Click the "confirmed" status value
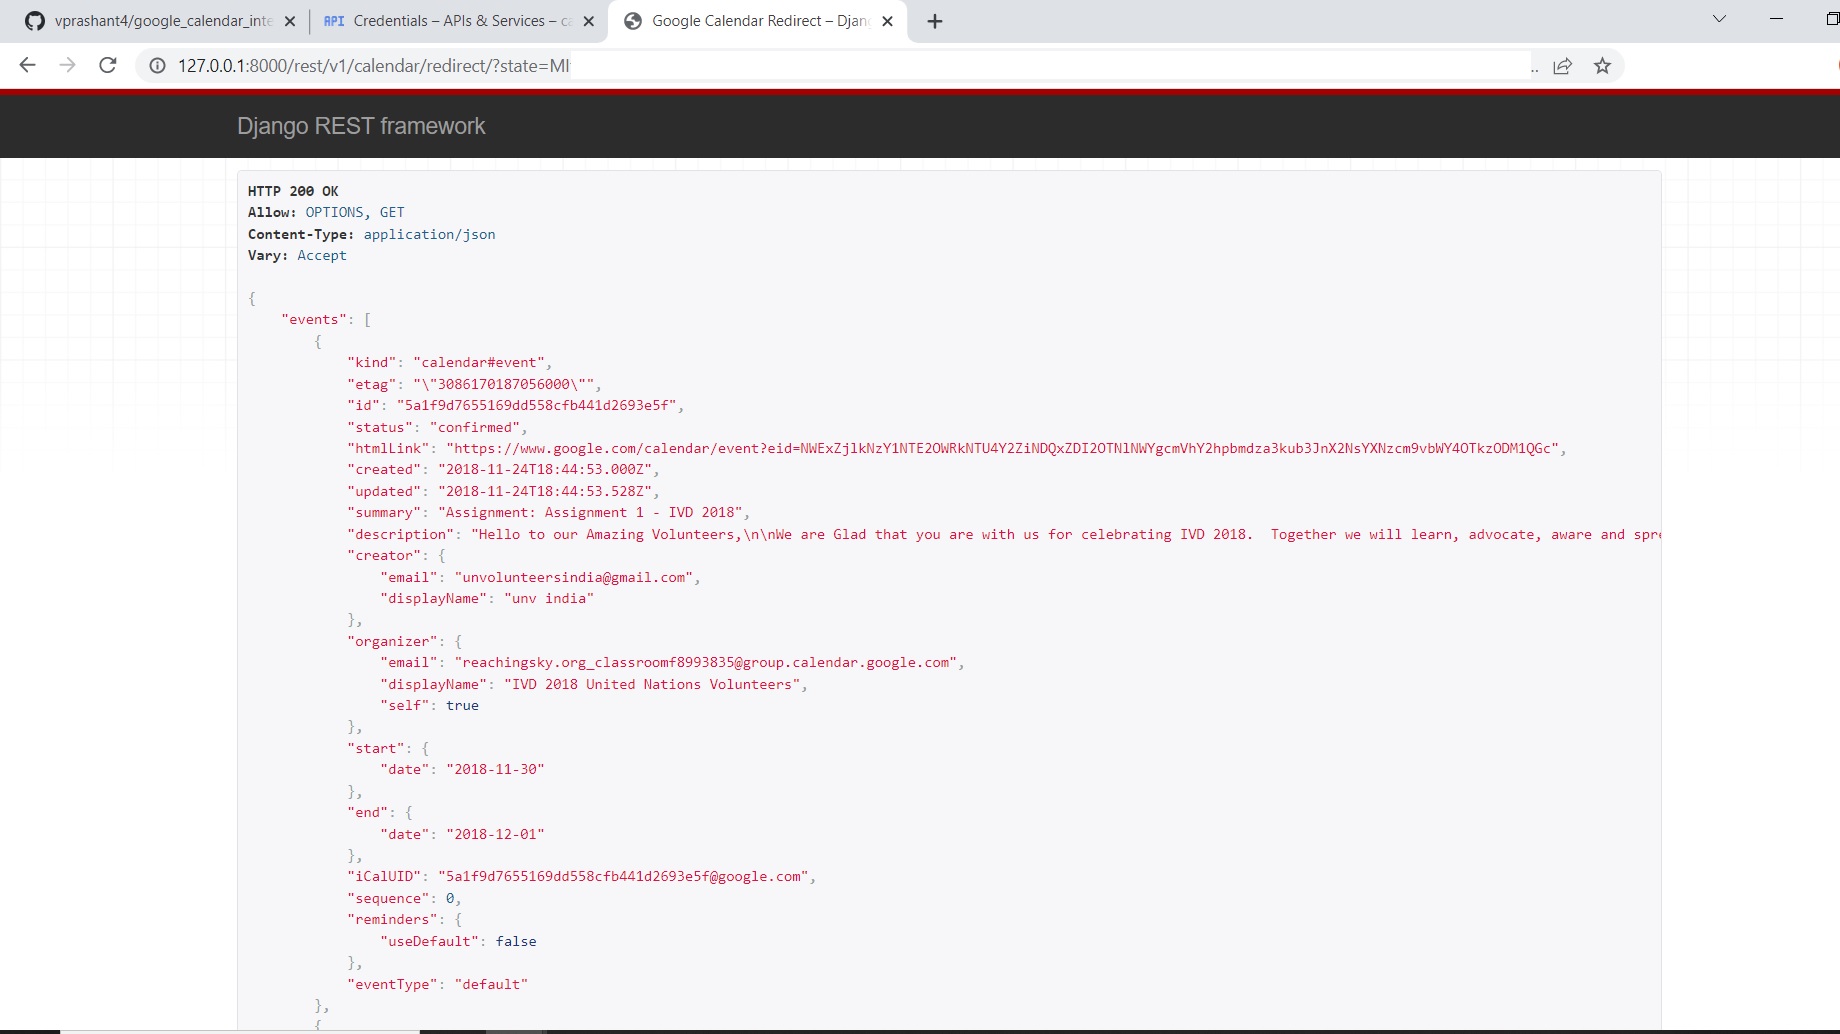Viewport: 1840px width, 1034px height. coord(475,427)
